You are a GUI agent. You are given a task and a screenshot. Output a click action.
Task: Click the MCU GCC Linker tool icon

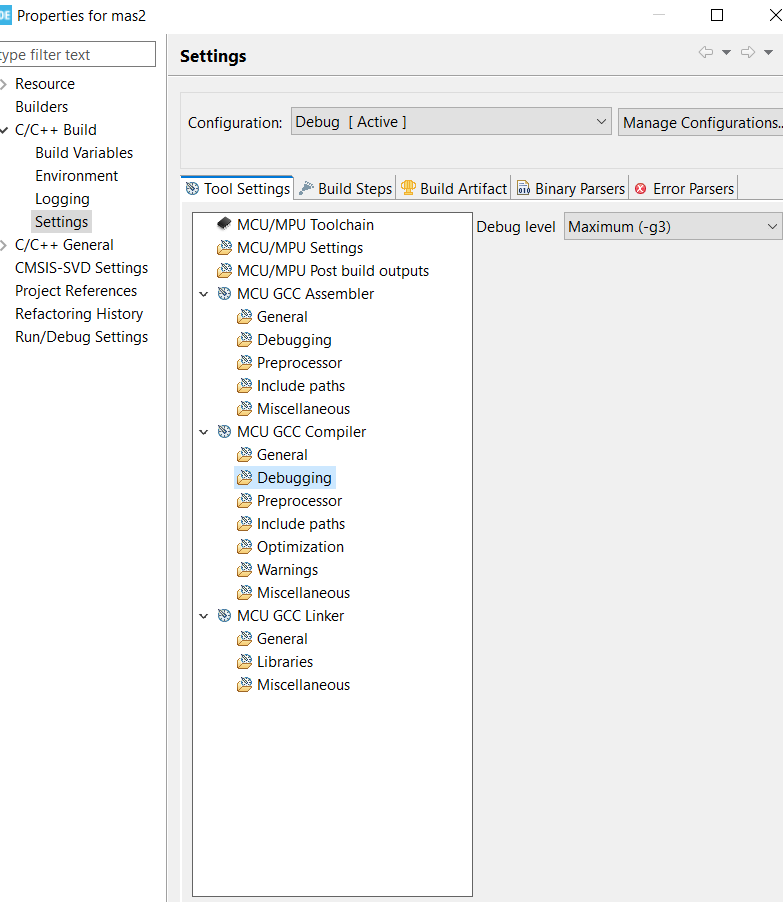tap(224, 616)
